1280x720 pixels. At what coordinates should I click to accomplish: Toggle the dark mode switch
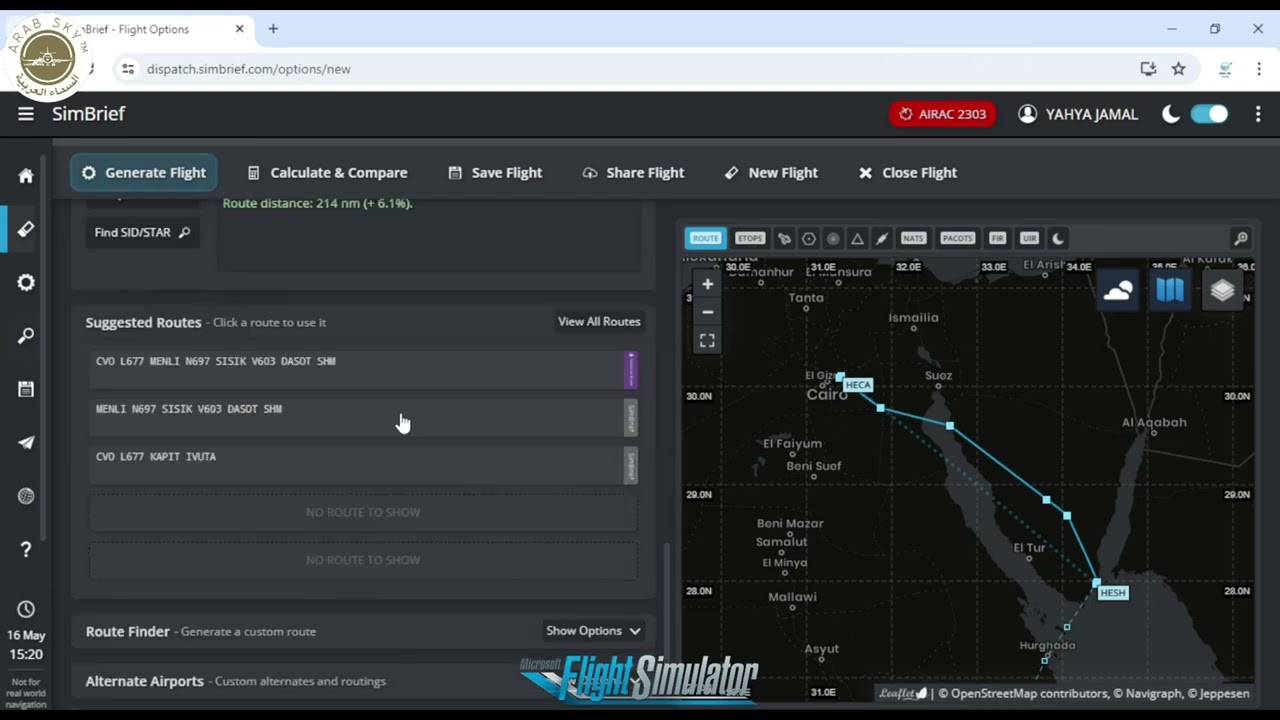(x=1209, y=114)
